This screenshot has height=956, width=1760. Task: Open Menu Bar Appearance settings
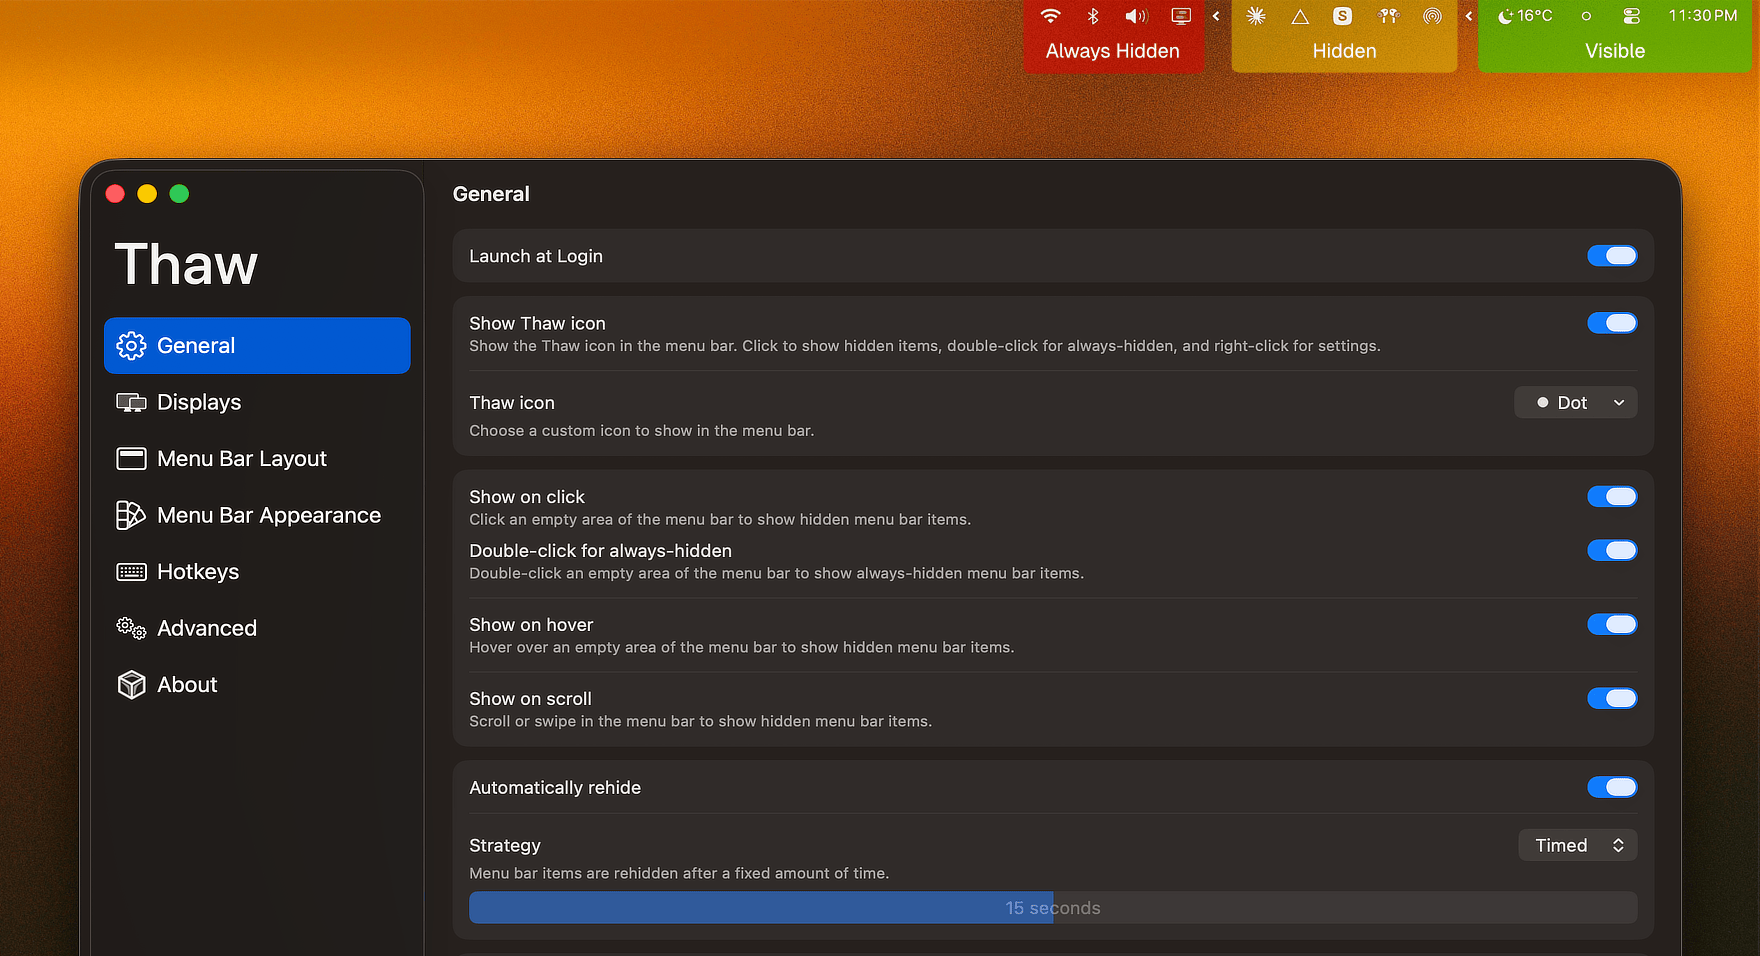point(268,515)
